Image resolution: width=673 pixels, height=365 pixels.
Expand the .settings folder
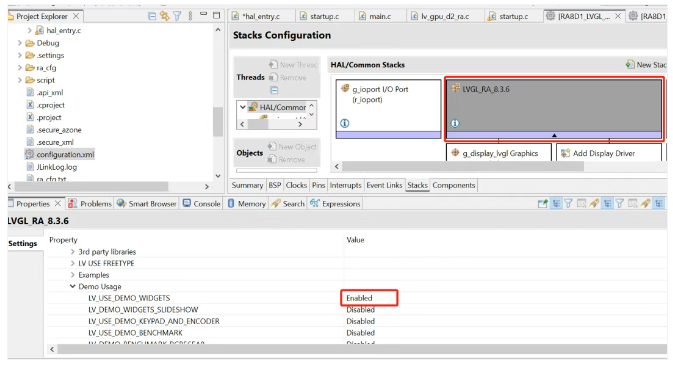tap(20, 55)
